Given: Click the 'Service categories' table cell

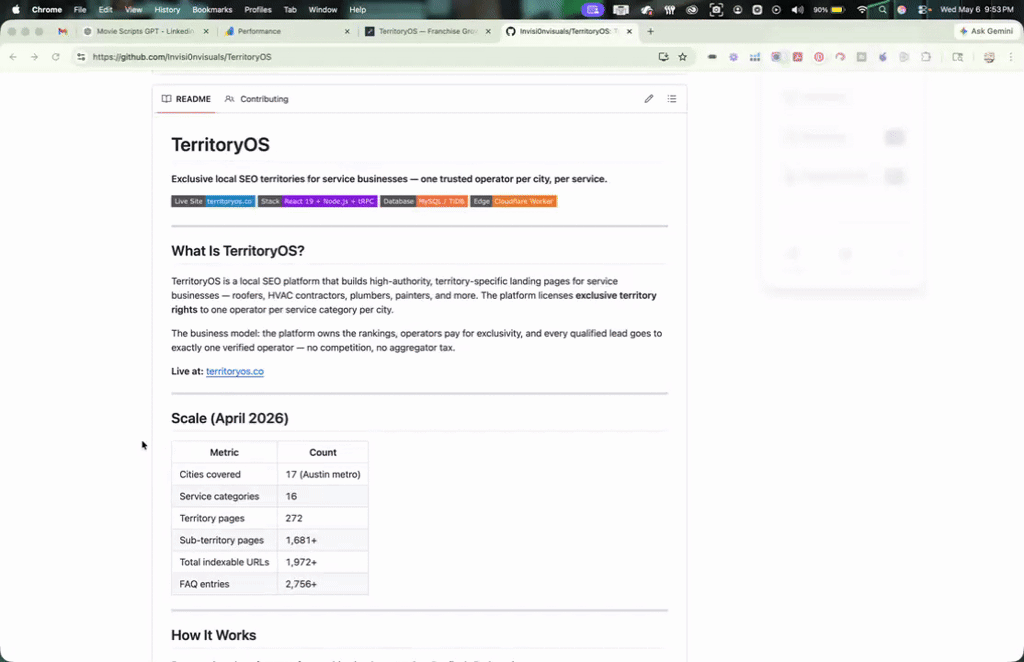Looking at the screenshot, I should pyautogui.click(x=225, y=496).
